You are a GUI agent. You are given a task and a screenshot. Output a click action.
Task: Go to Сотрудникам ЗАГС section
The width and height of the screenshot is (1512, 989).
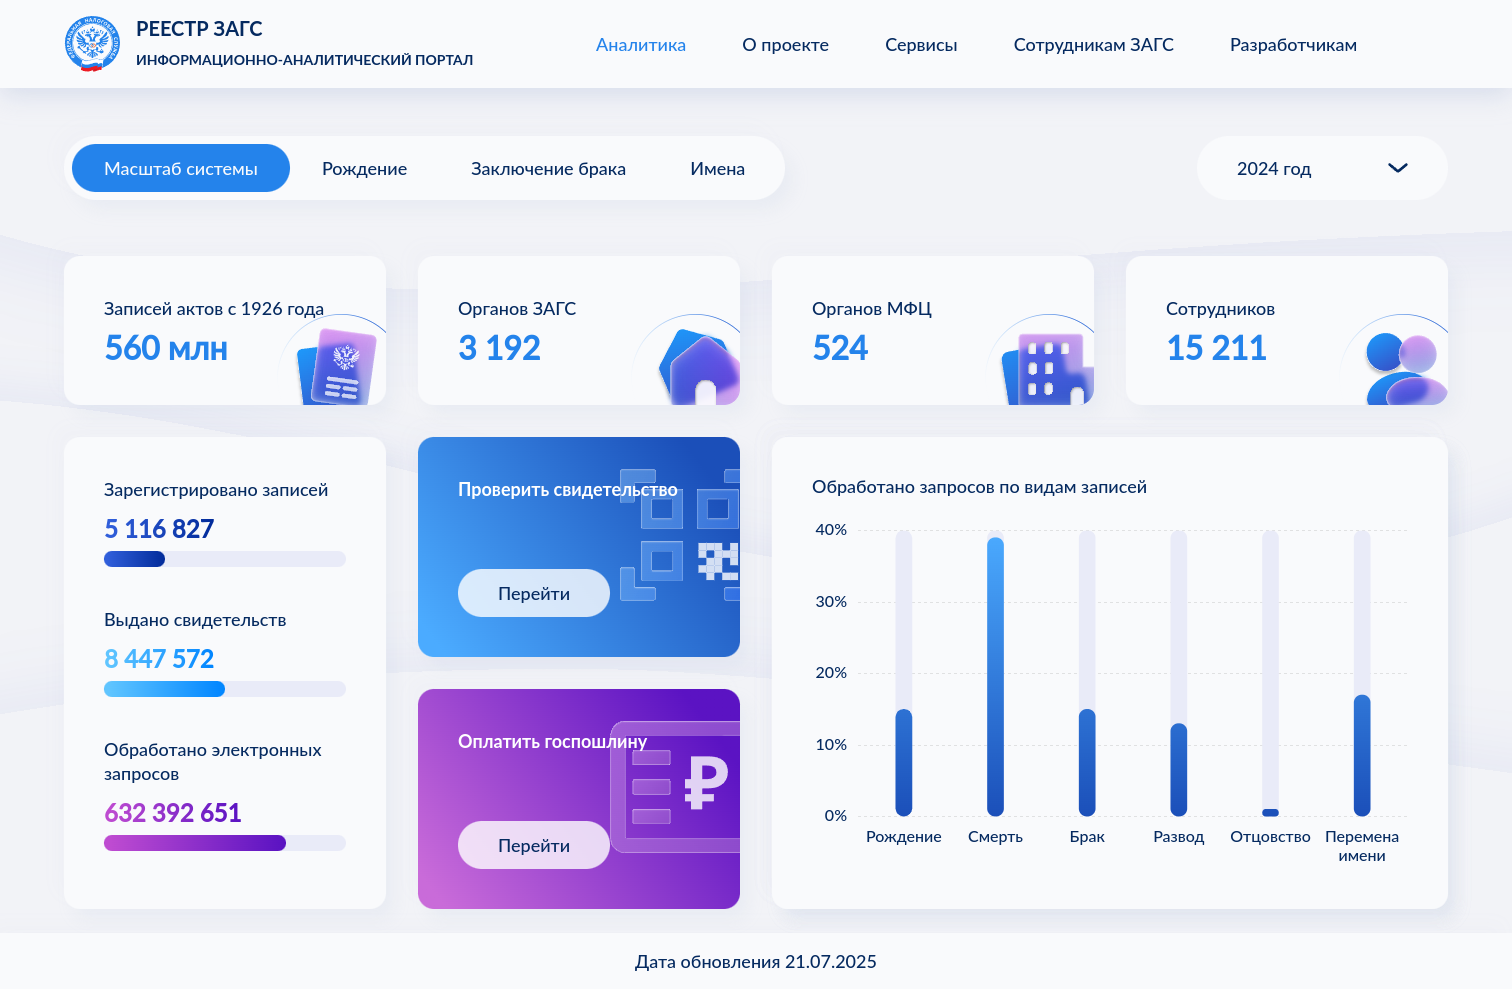pyautogui.click(x=1093, y=45)
